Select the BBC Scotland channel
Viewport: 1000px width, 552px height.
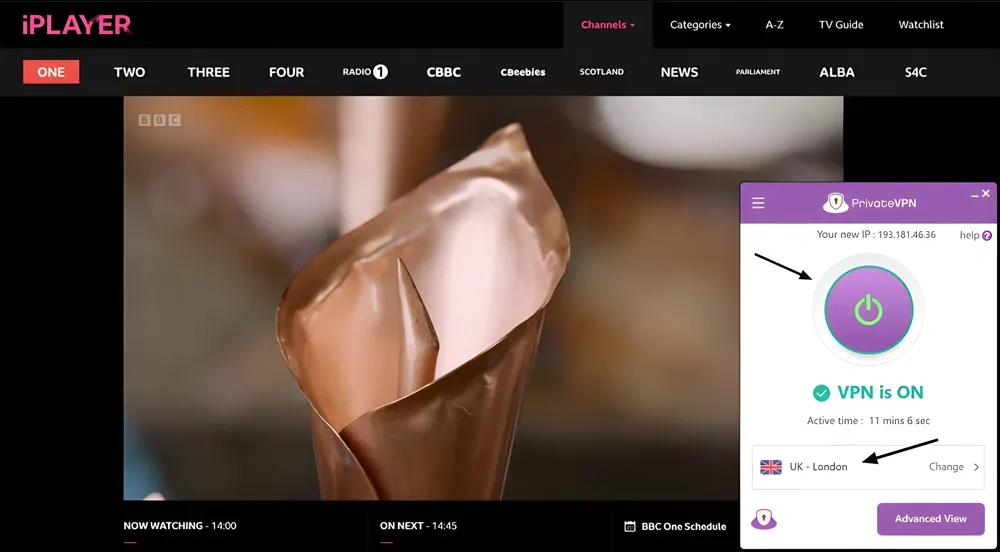601,72
